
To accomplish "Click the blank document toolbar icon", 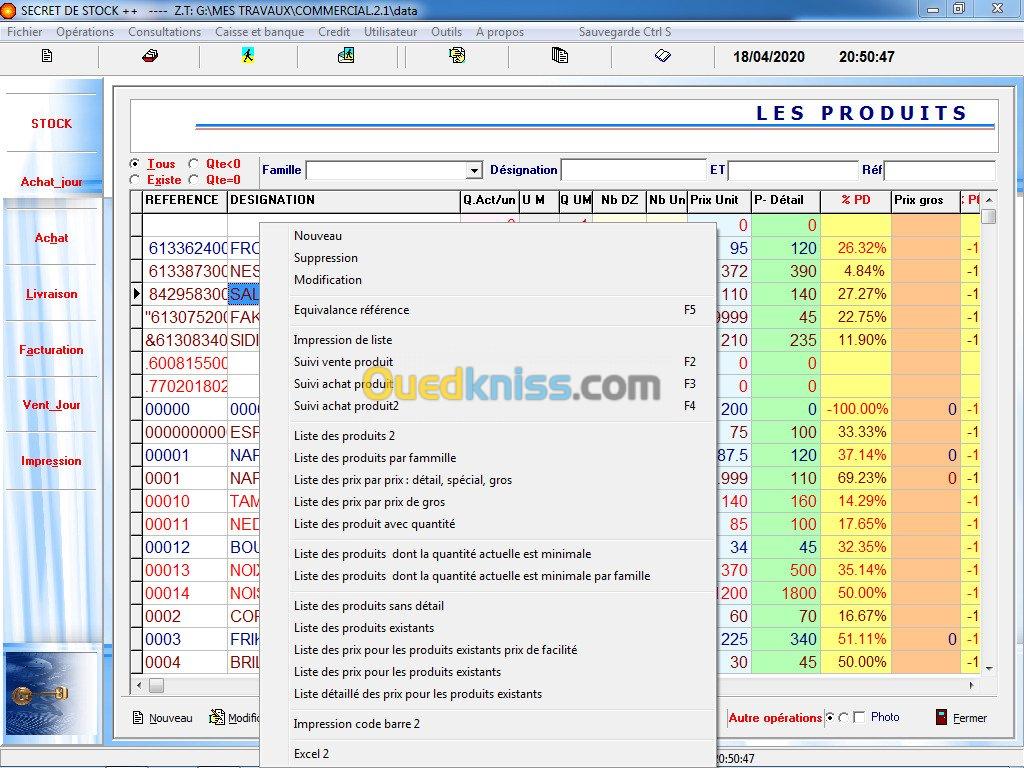I will pyautogui.click(x=47, y=56).
